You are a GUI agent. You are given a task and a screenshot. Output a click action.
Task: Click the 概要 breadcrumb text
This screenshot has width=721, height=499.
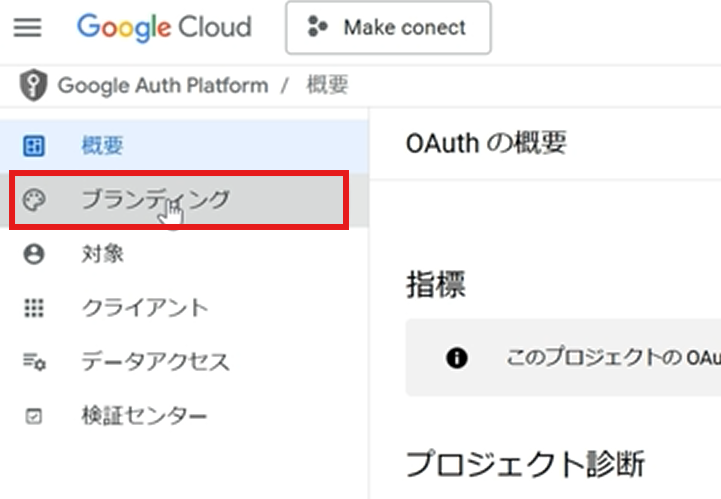pyautogui.click(x=327, y=86)
